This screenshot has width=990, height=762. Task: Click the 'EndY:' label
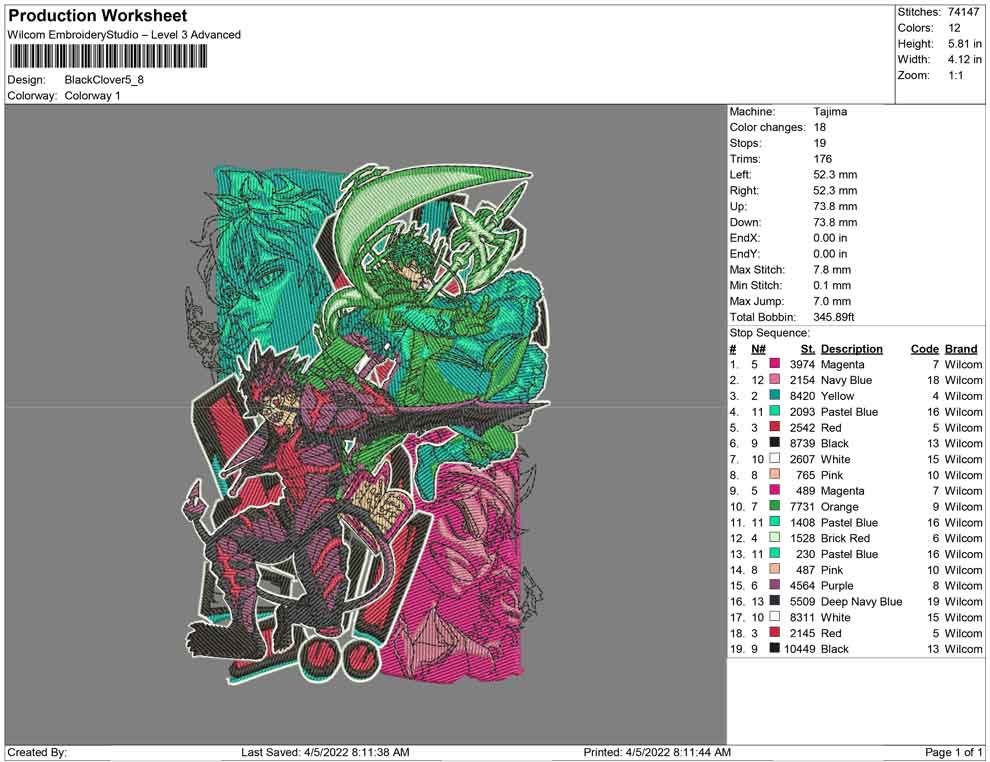click(745, 253)
